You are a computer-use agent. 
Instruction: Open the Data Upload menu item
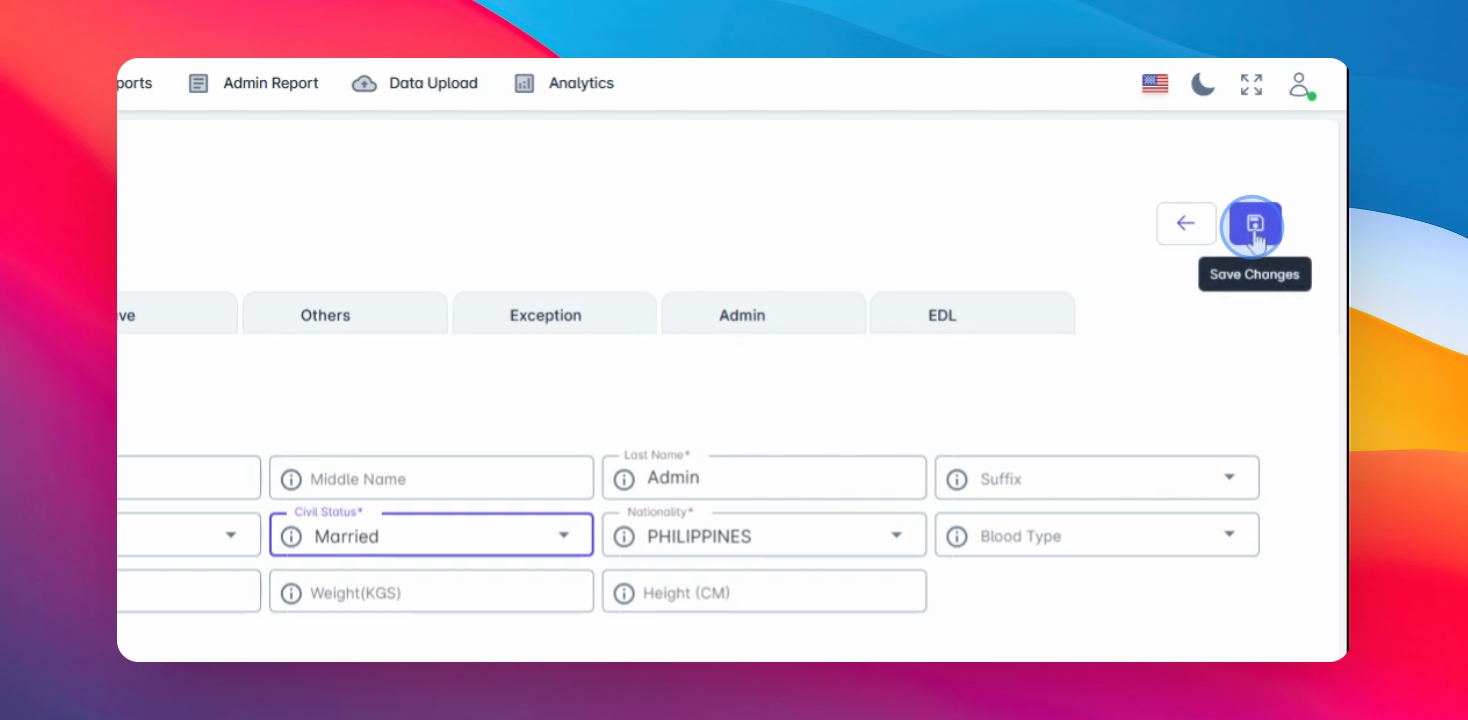coord(415,84)
